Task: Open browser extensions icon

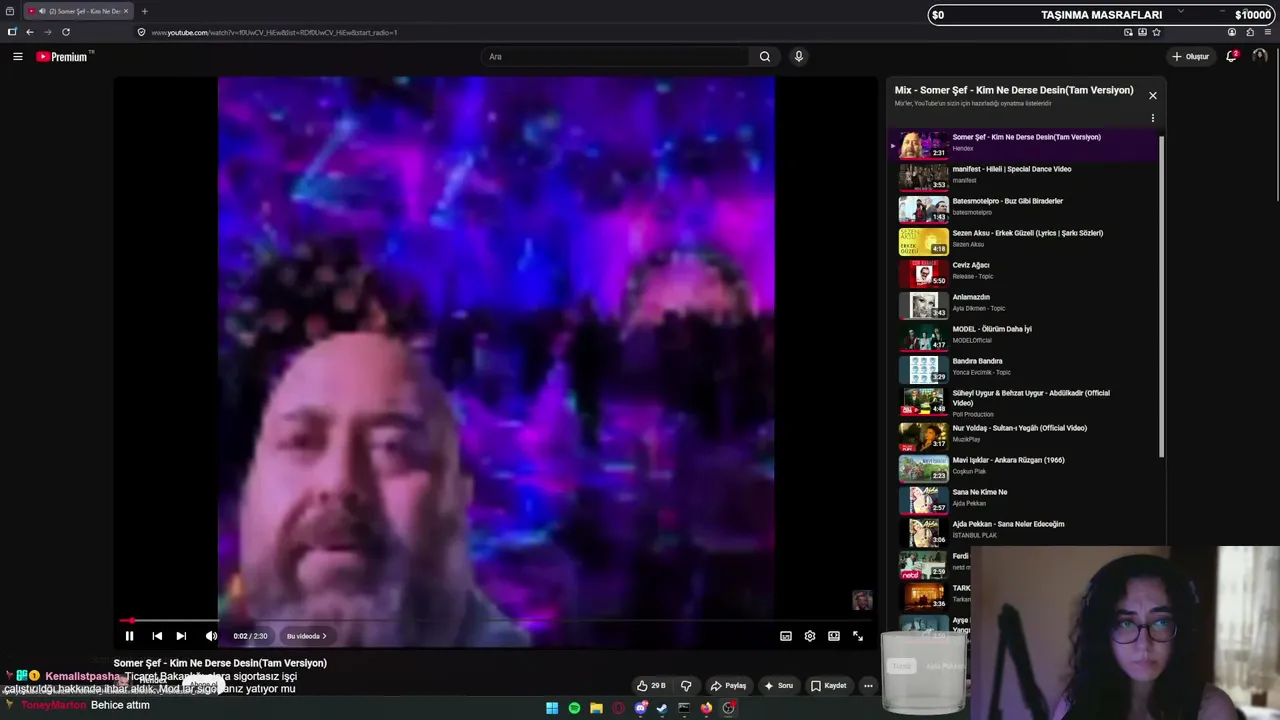Action: pyautogui.click(x=1250, y=32)
